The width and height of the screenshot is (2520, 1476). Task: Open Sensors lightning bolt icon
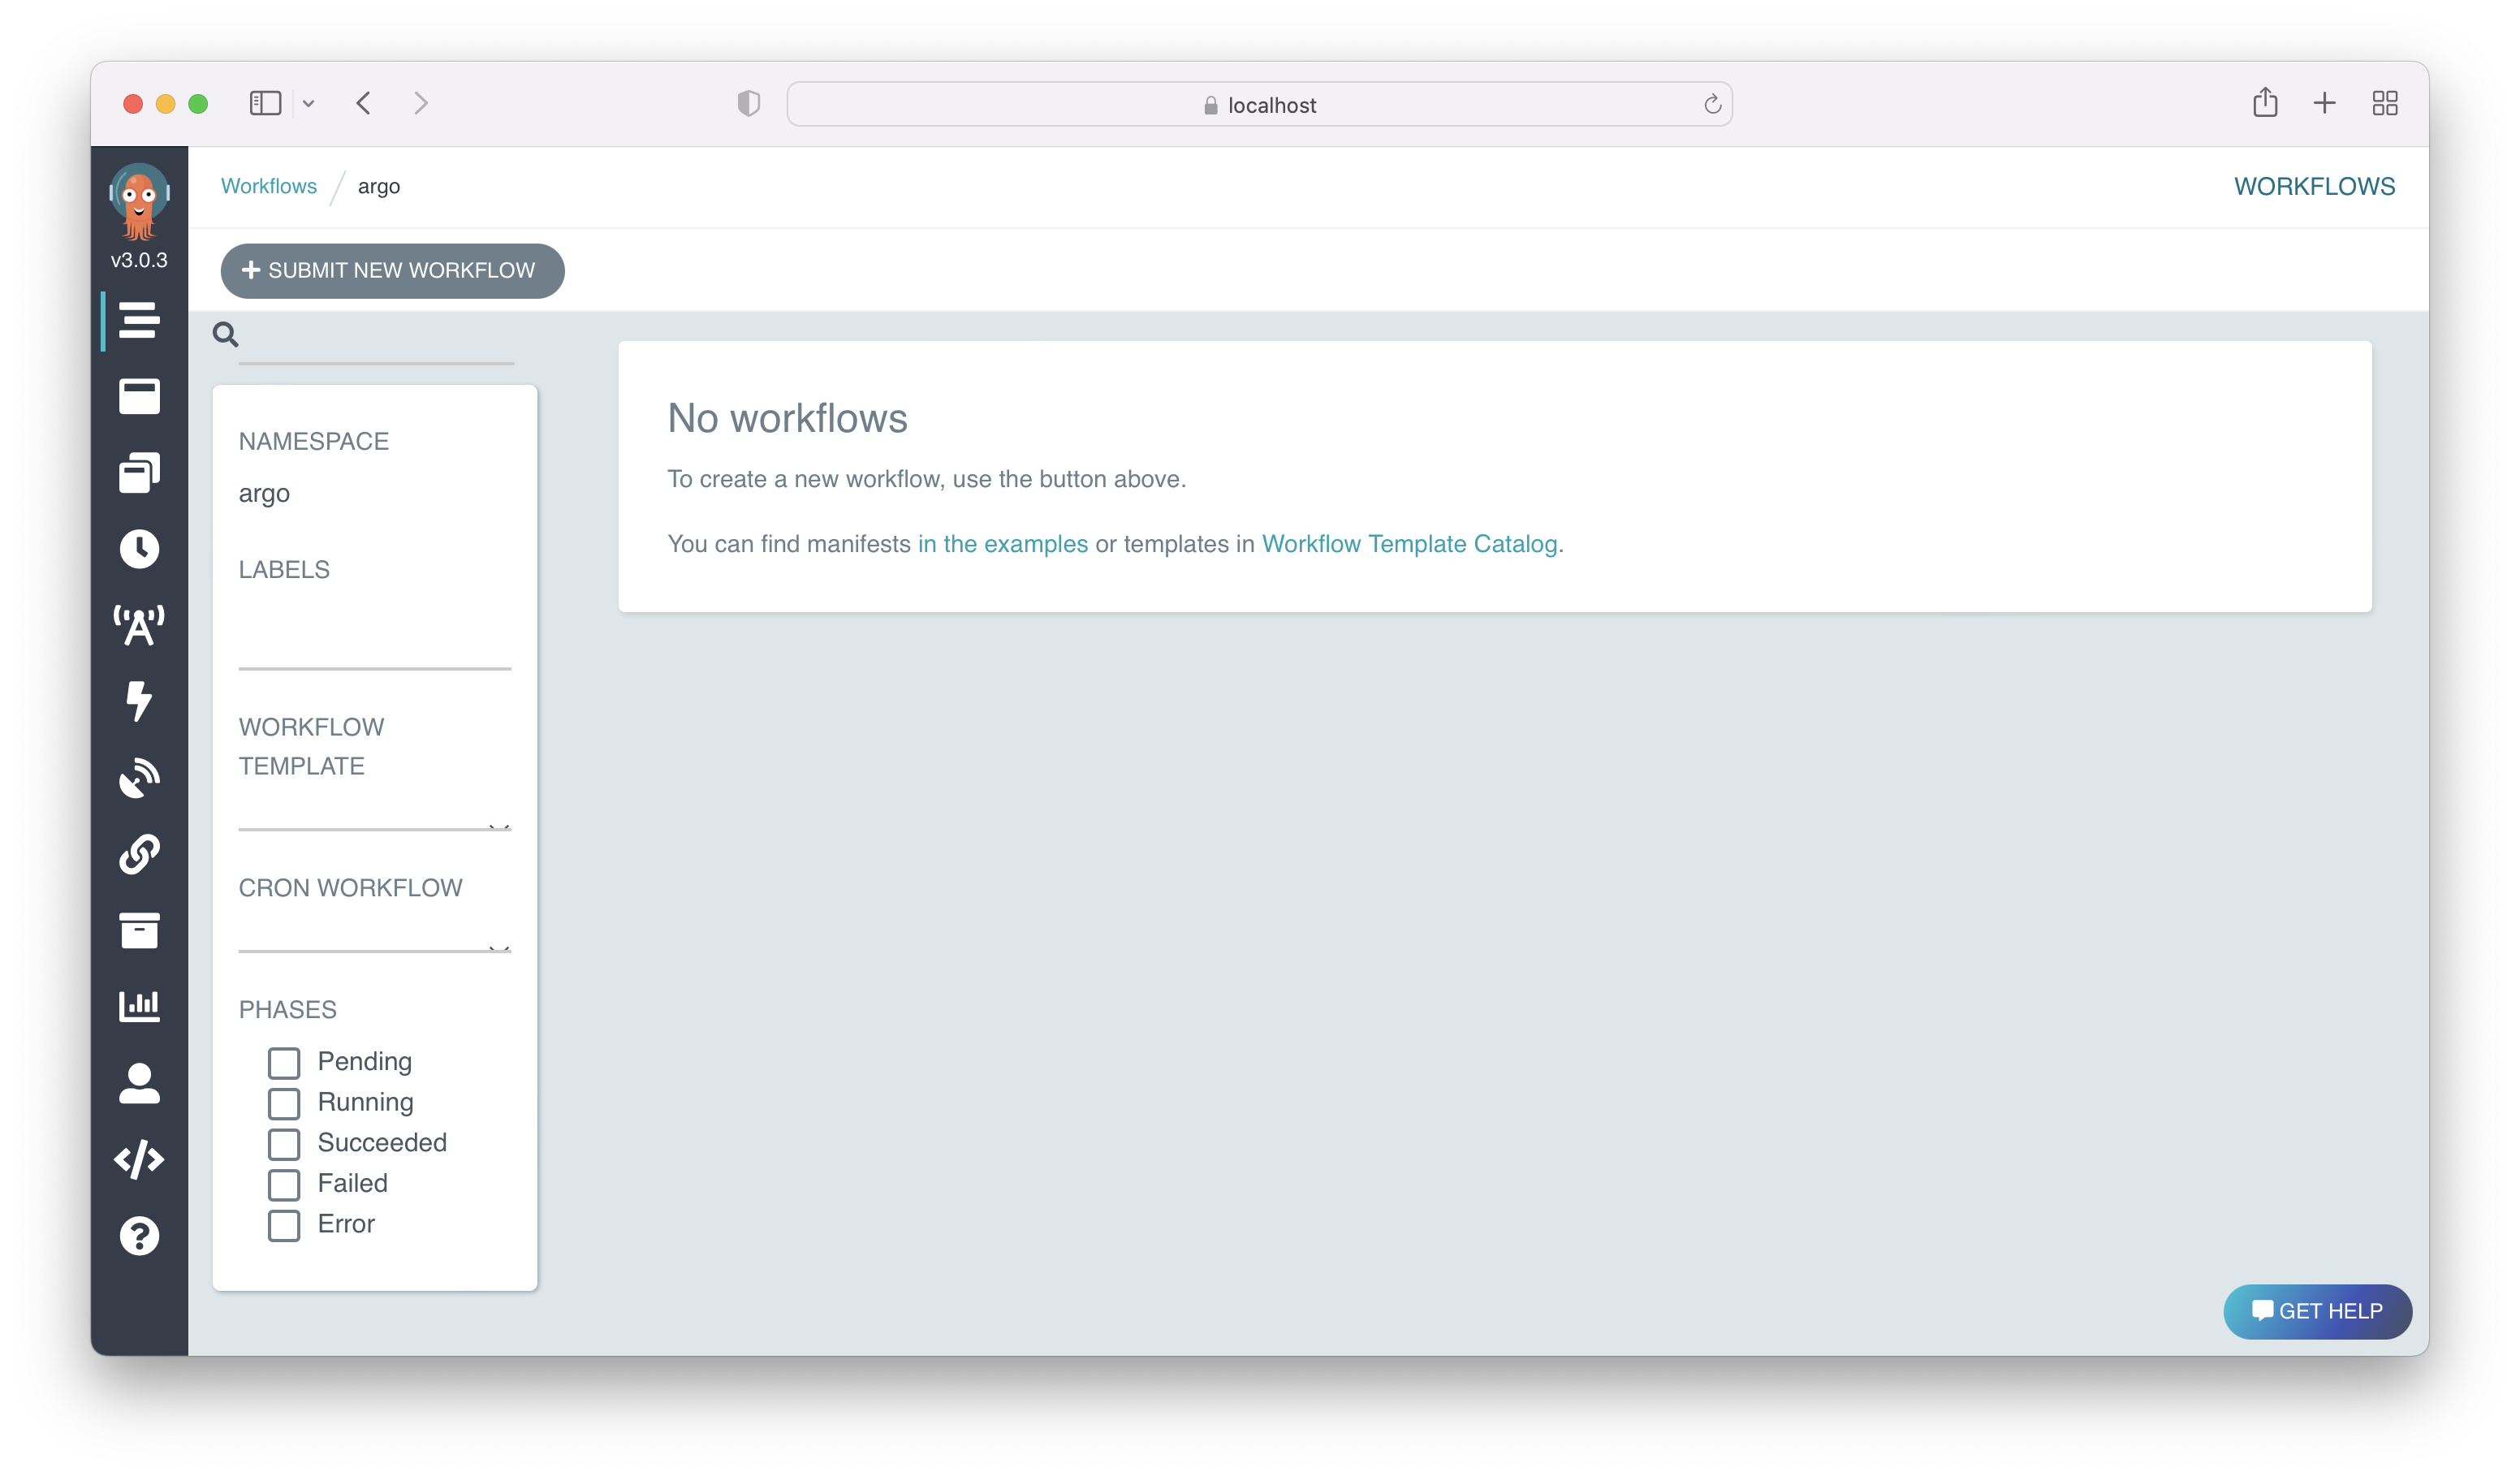point(139,701)
